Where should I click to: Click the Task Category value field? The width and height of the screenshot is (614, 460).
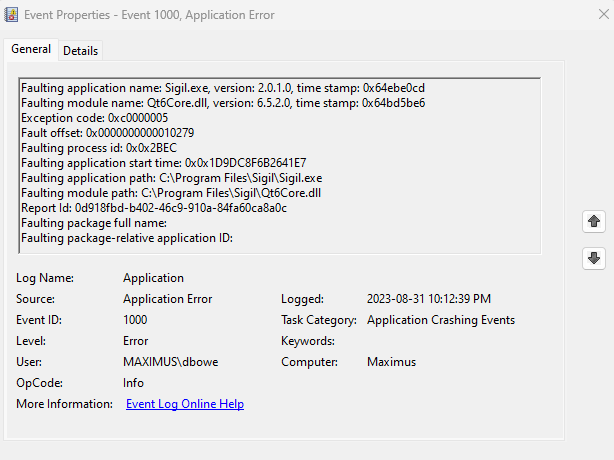tap(441, 320)
